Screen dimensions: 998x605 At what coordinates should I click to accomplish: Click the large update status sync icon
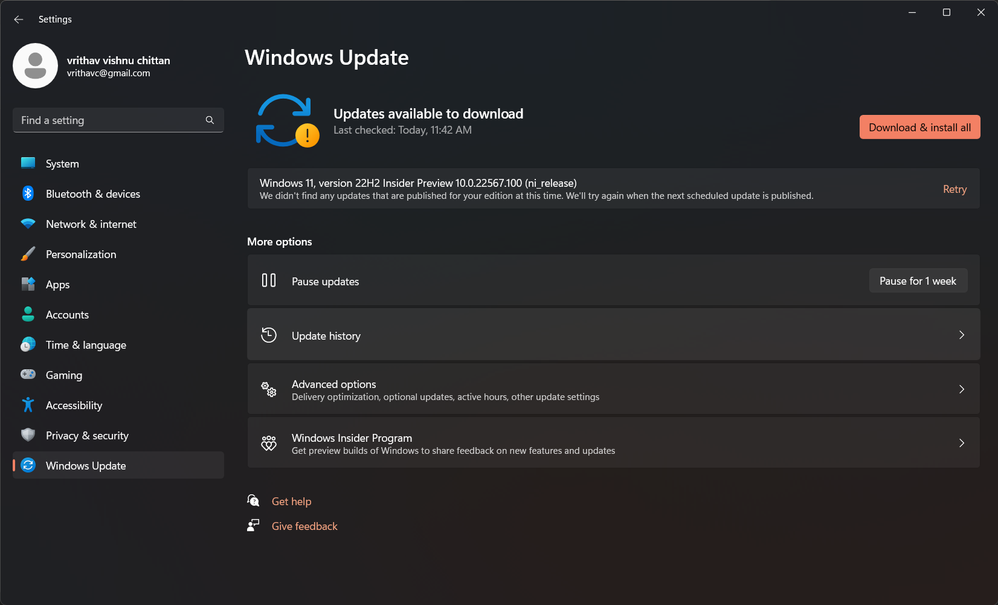287,121
